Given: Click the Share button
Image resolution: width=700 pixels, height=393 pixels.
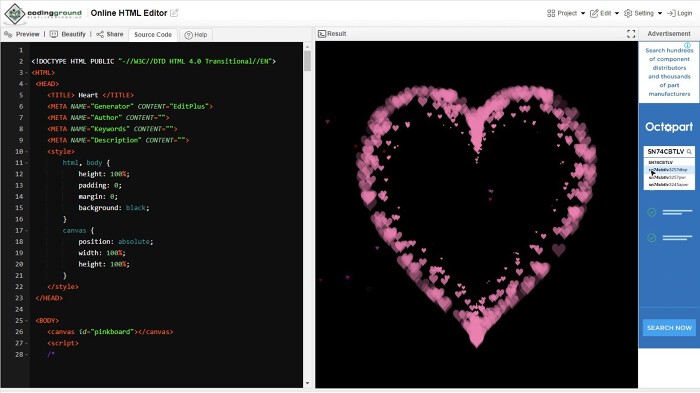Looking at the screenshot, I should [x=110, y=34].
